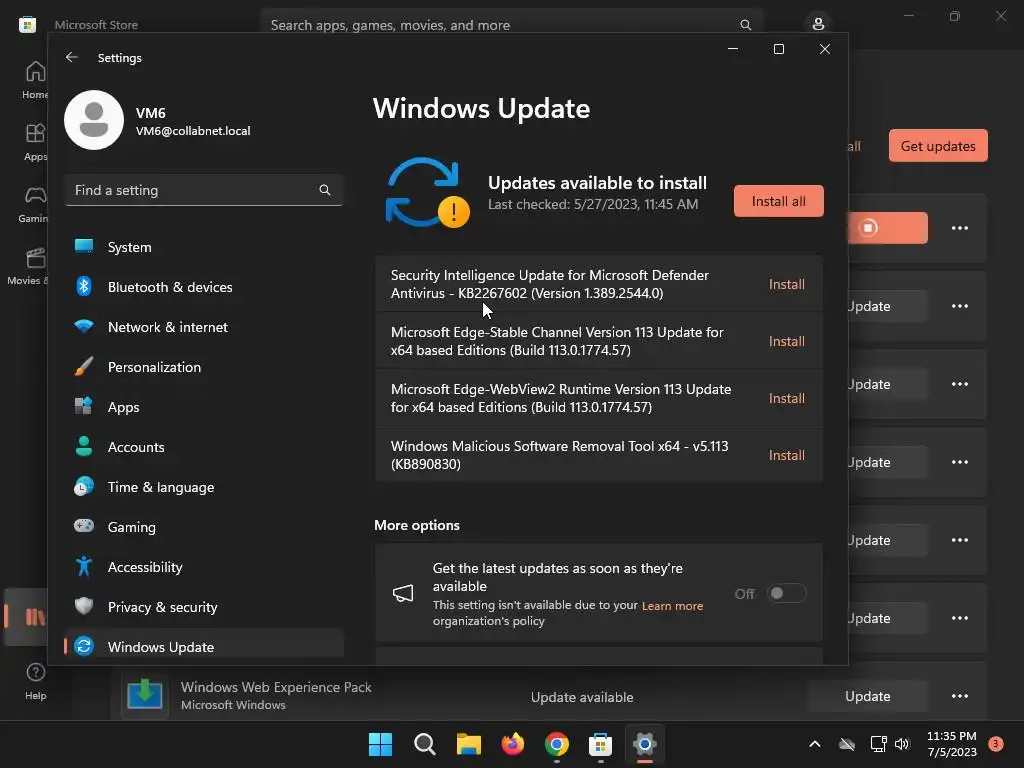Open the Windows Start menu
The image size is (1024, 768).
380,744
